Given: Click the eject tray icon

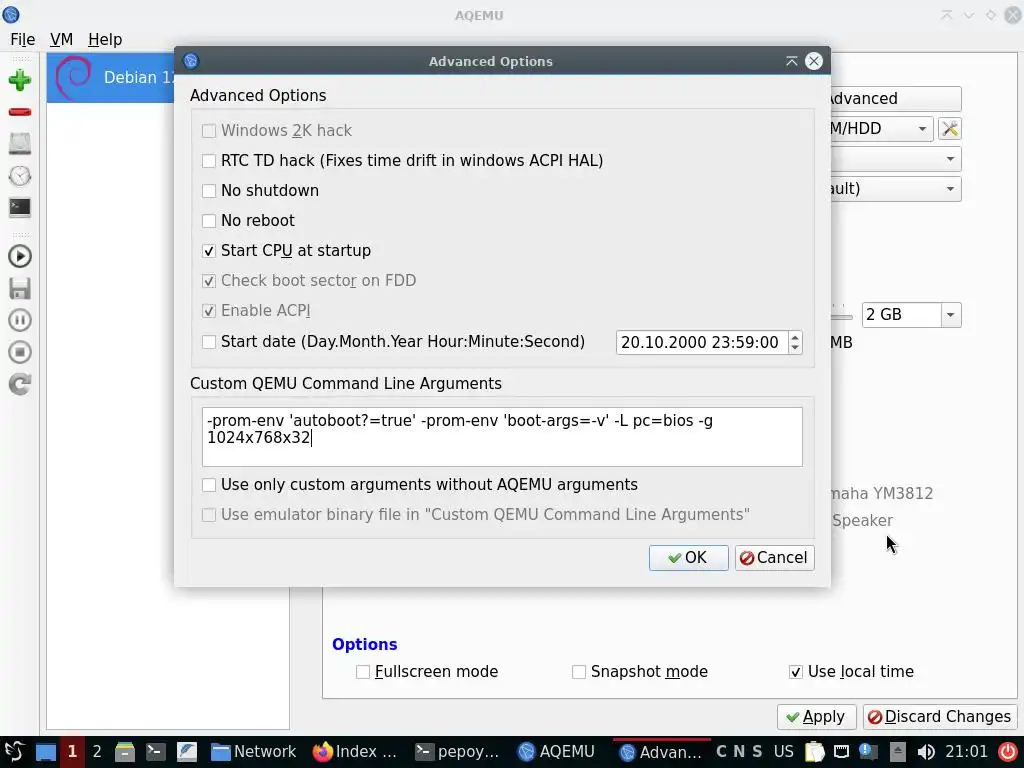Looking at the screenshot, I should click(x=897, y=752).
